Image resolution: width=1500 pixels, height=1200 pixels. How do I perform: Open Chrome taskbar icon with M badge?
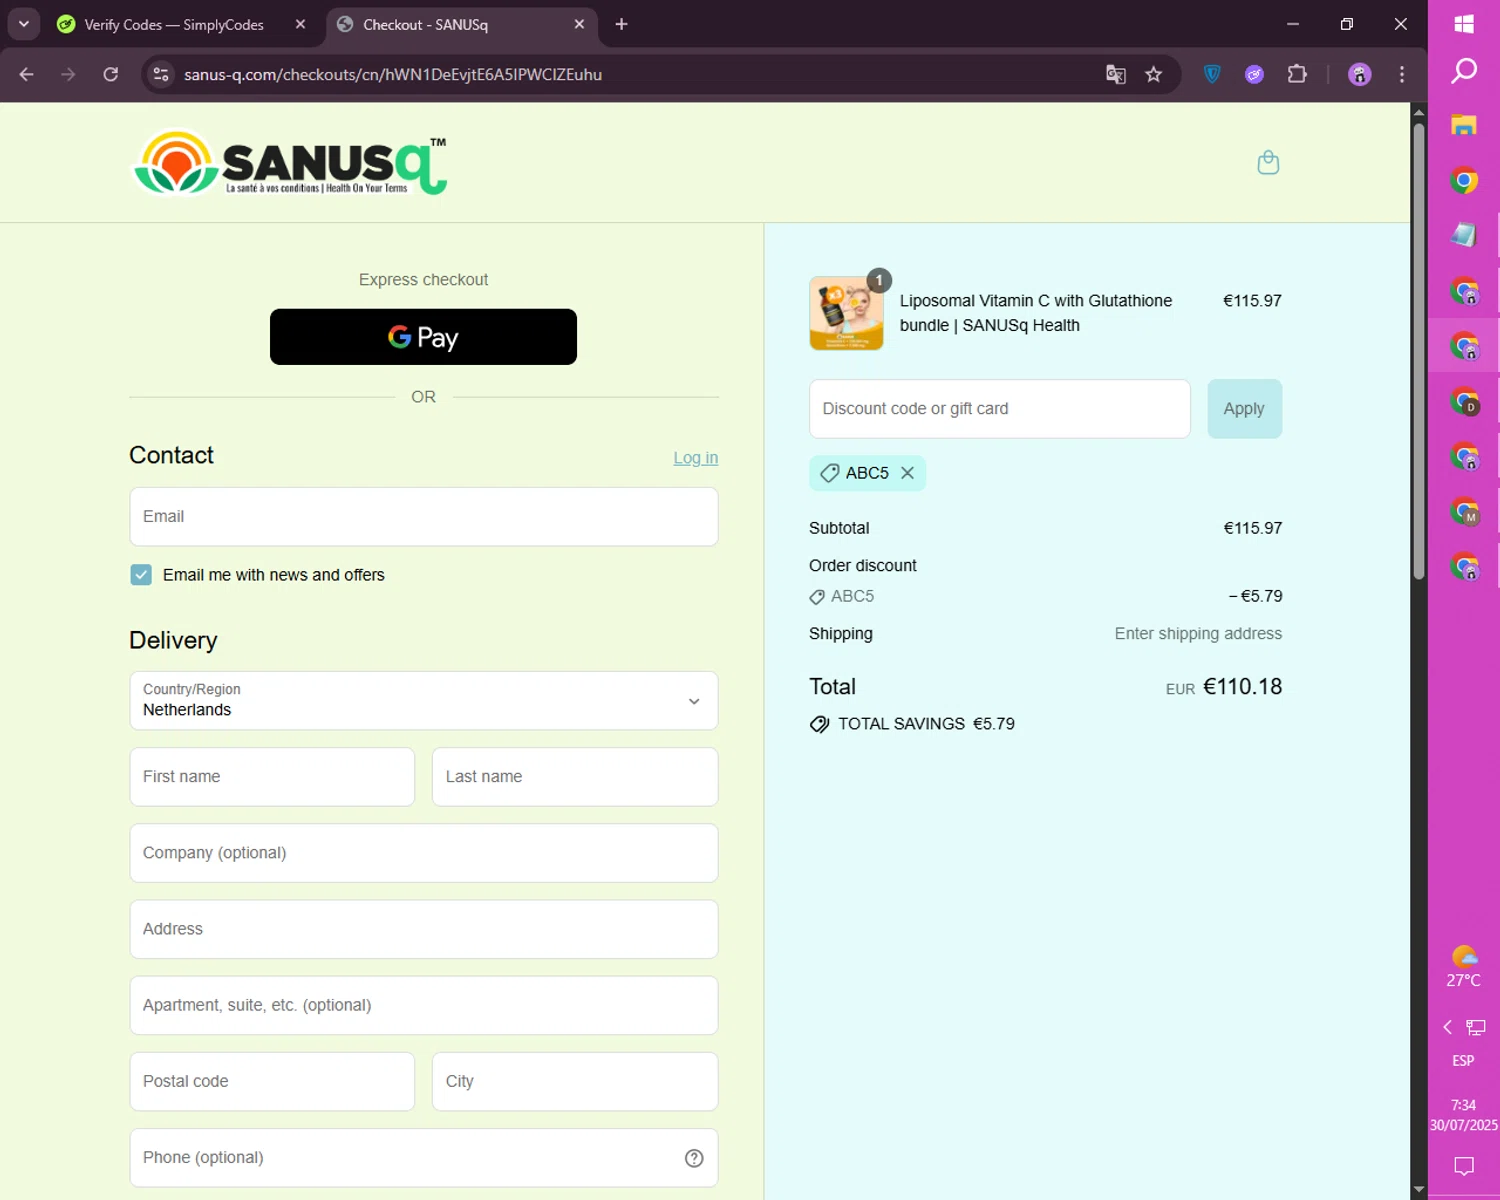[x=1464, y=511]
